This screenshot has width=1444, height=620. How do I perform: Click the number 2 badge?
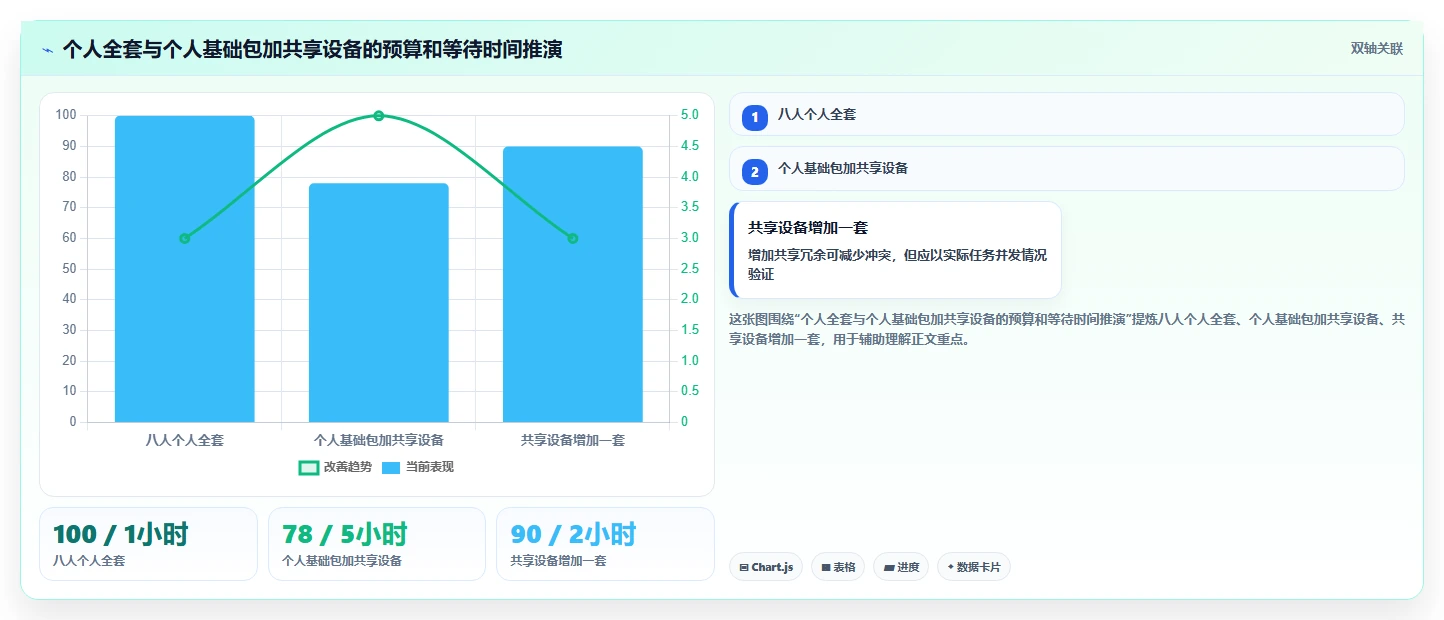(755, 172)
